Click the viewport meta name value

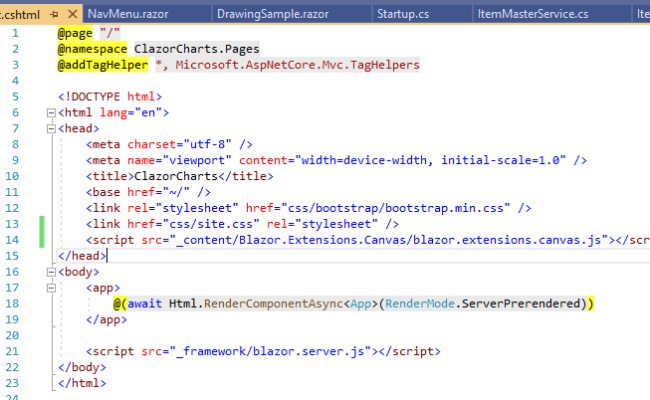pyautogui.click(x=196, y=160)
